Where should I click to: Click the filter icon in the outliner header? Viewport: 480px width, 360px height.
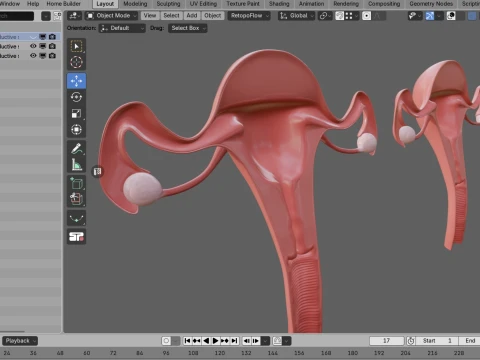click(46, 16)
